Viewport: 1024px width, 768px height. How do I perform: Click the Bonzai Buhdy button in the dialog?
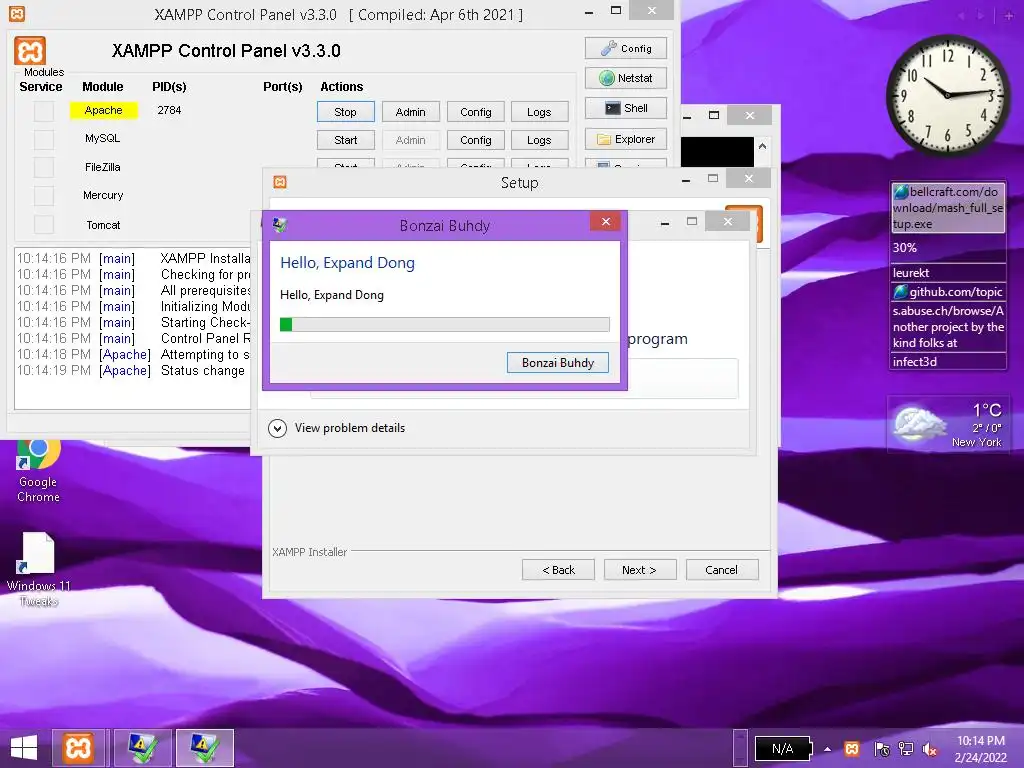coord(558,362)
